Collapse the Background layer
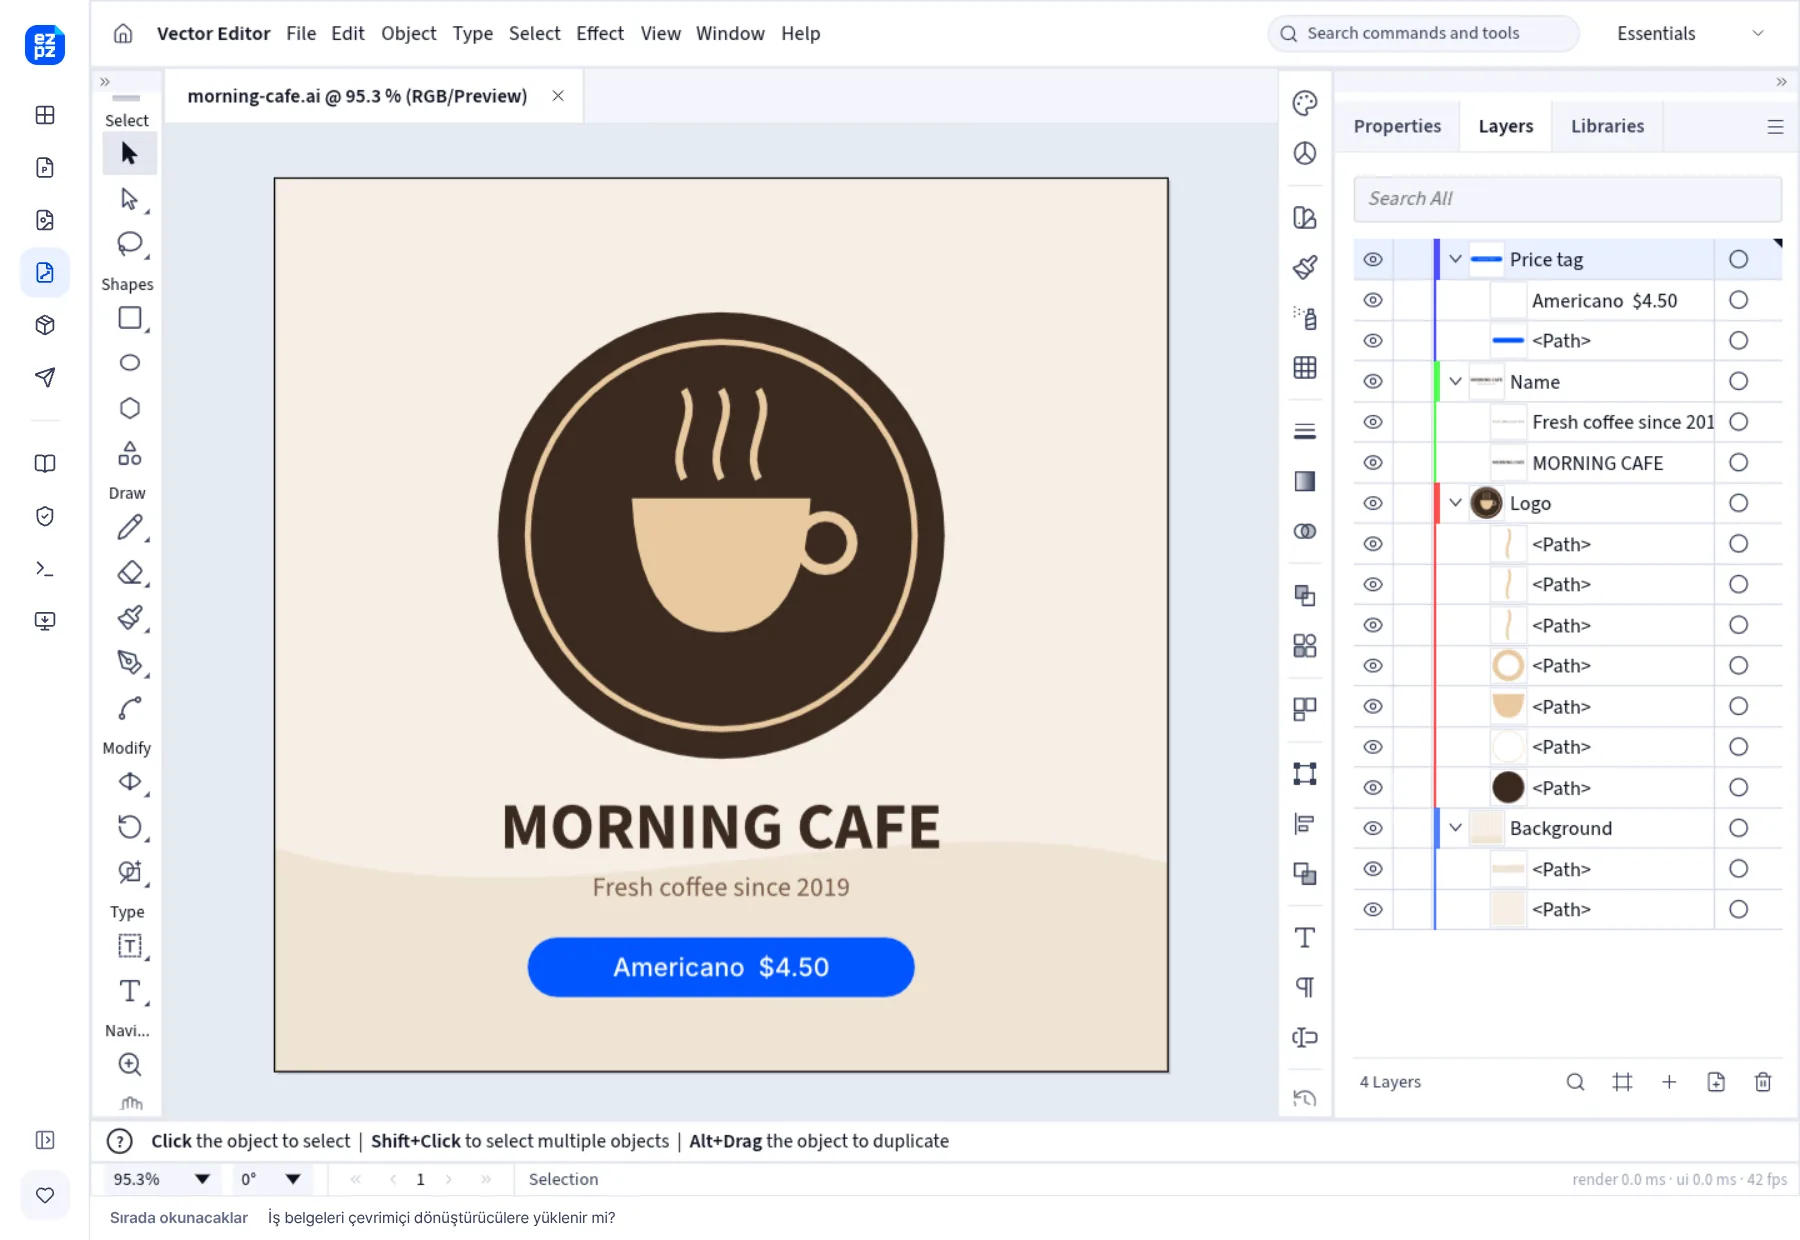Viewport: 1800px width, 1240px height. 1455,828
